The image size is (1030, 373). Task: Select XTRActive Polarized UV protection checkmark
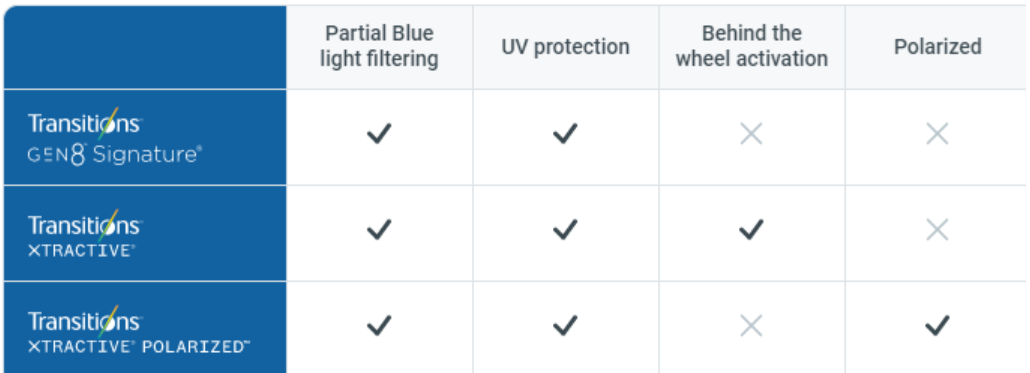point(565,326)
